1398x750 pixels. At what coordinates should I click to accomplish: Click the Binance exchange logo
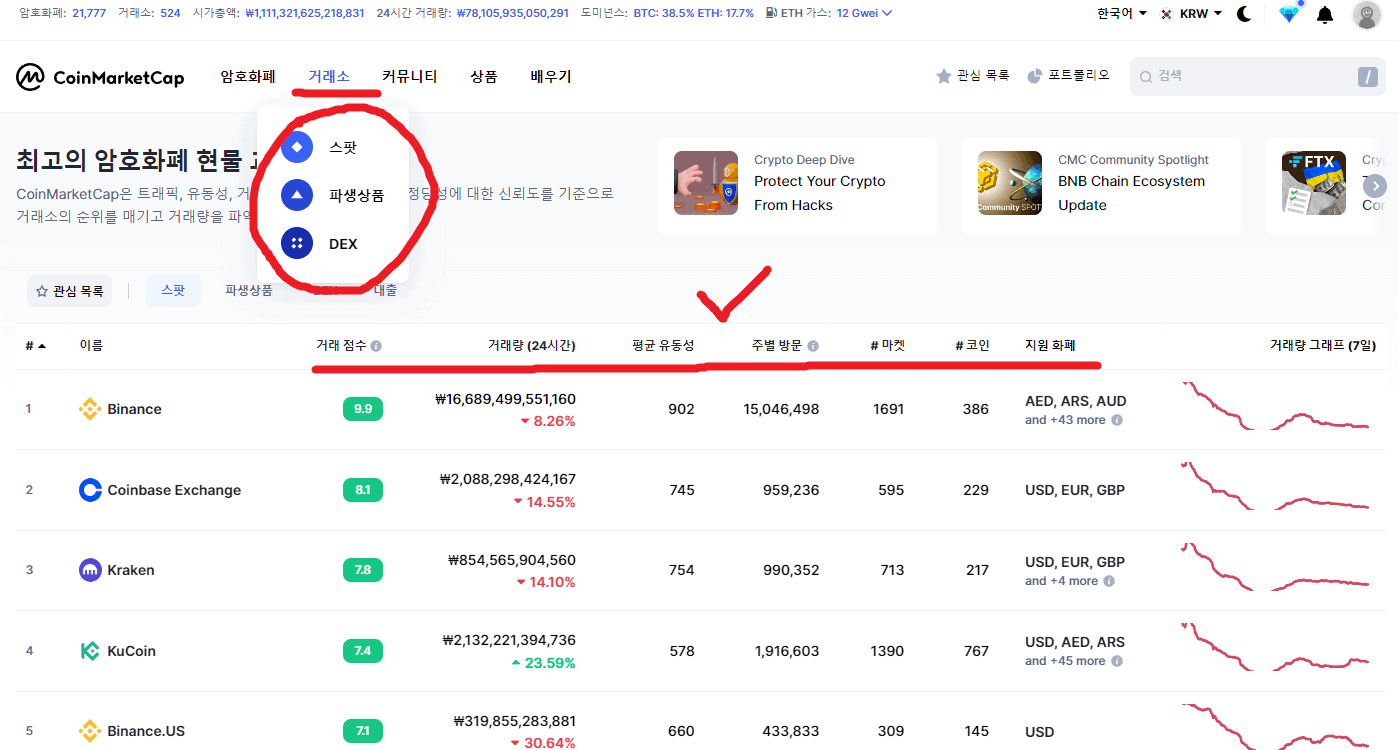(89, 409)
